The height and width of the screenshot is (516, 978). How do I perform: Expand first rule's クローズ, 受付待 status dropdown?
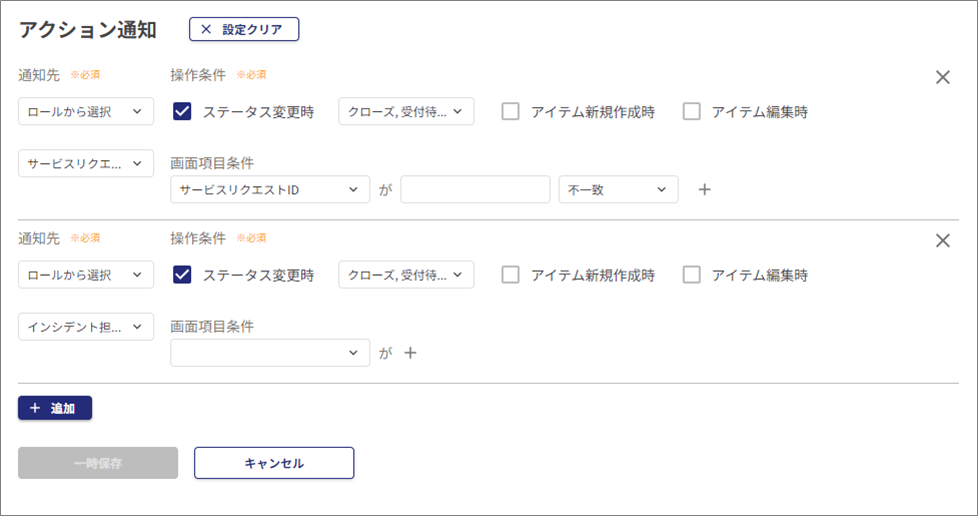click(406, 111)
